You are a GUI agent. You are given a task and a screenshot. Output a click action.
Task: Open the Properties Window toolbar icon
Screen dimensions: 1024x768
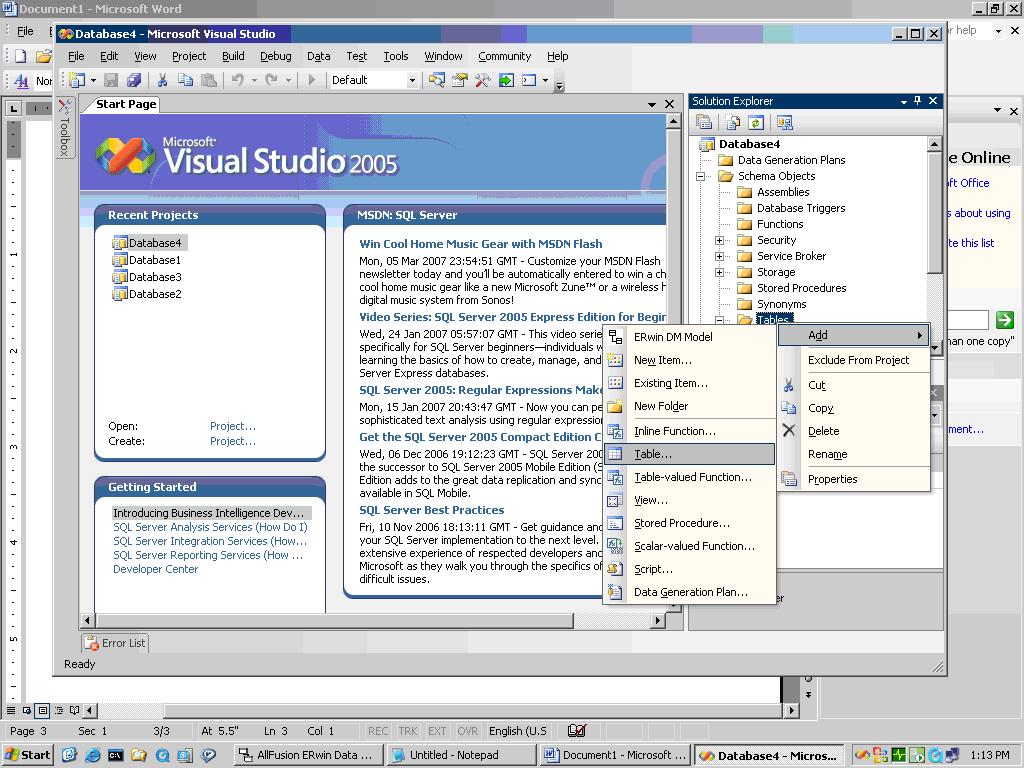click(460, 80)
